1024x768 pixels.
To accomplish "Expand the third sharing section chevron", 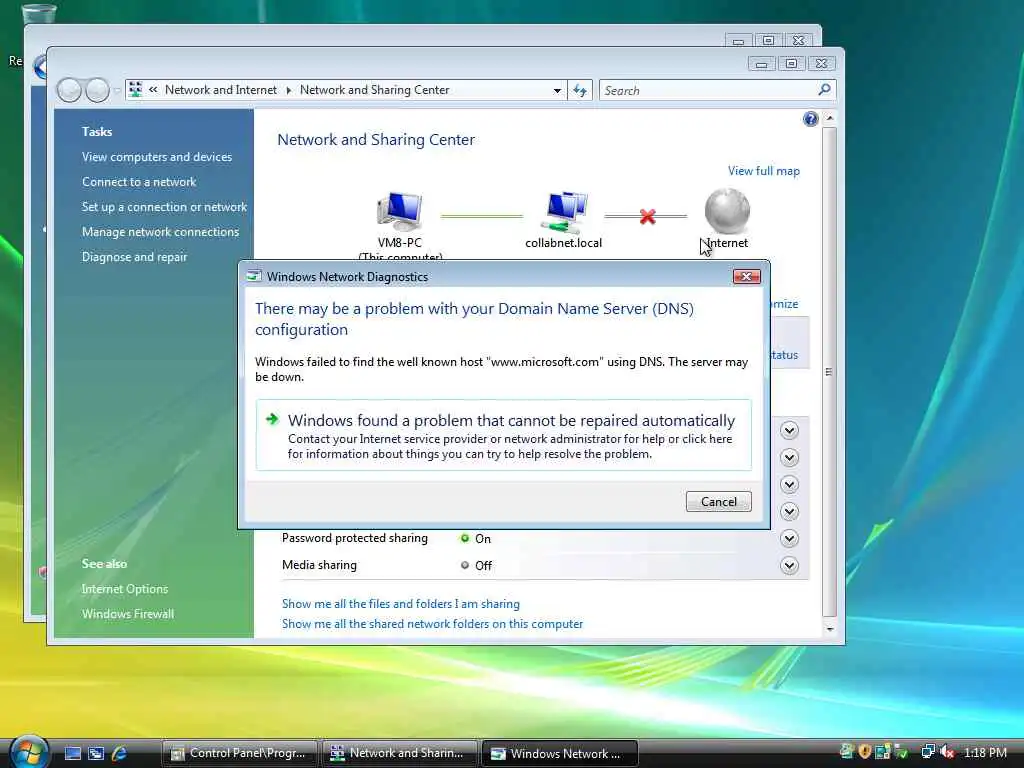I will (790, 484).
